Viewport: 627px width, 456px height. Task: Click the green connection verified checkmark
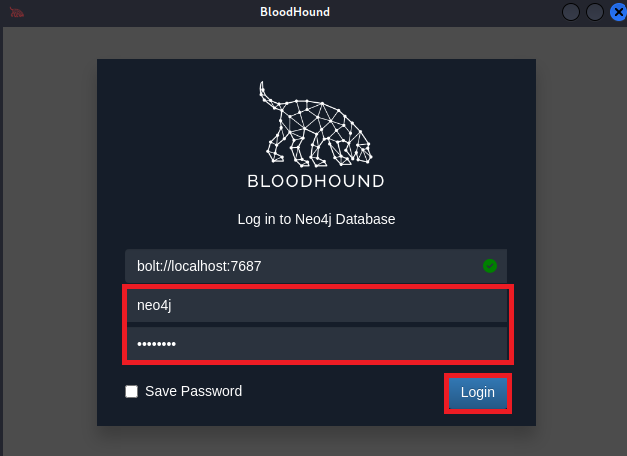490,266
